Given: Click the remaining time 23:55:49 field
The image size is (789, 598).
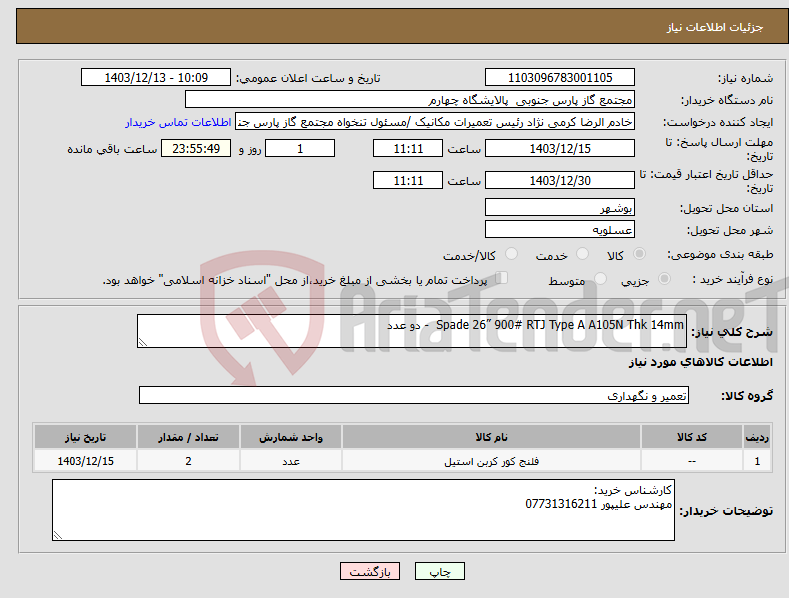Looking at the screenshot, I should 196,148.
